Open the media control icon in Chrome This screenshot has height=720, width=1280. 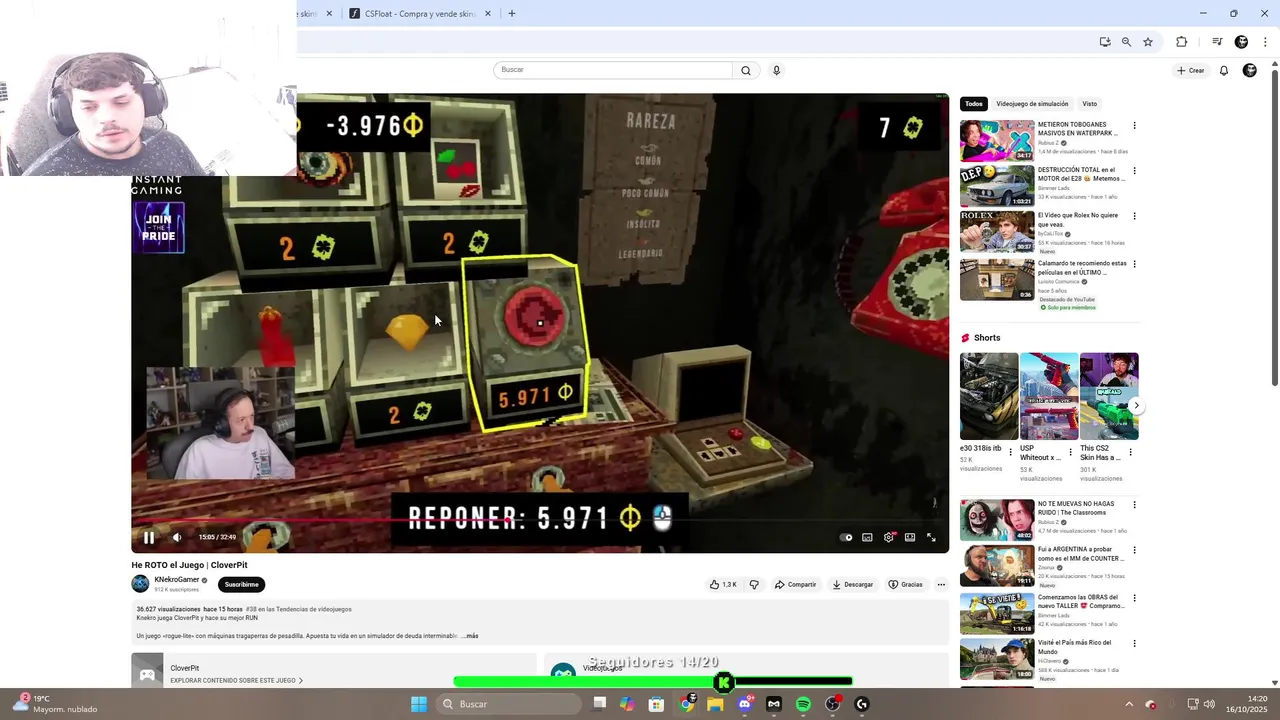click(x=1217, y=42)
